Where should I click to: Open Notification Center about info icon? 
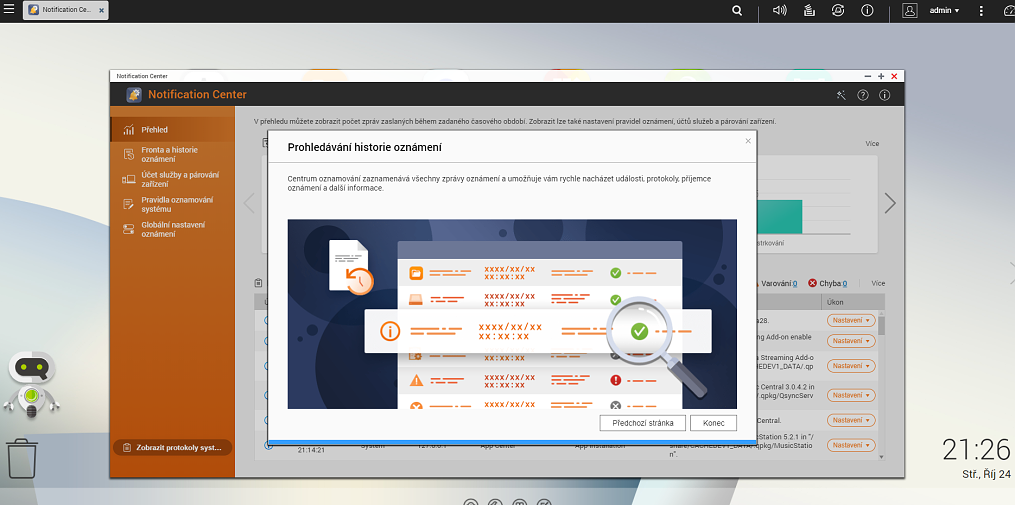pyautogui.click(x=884, y=95)
